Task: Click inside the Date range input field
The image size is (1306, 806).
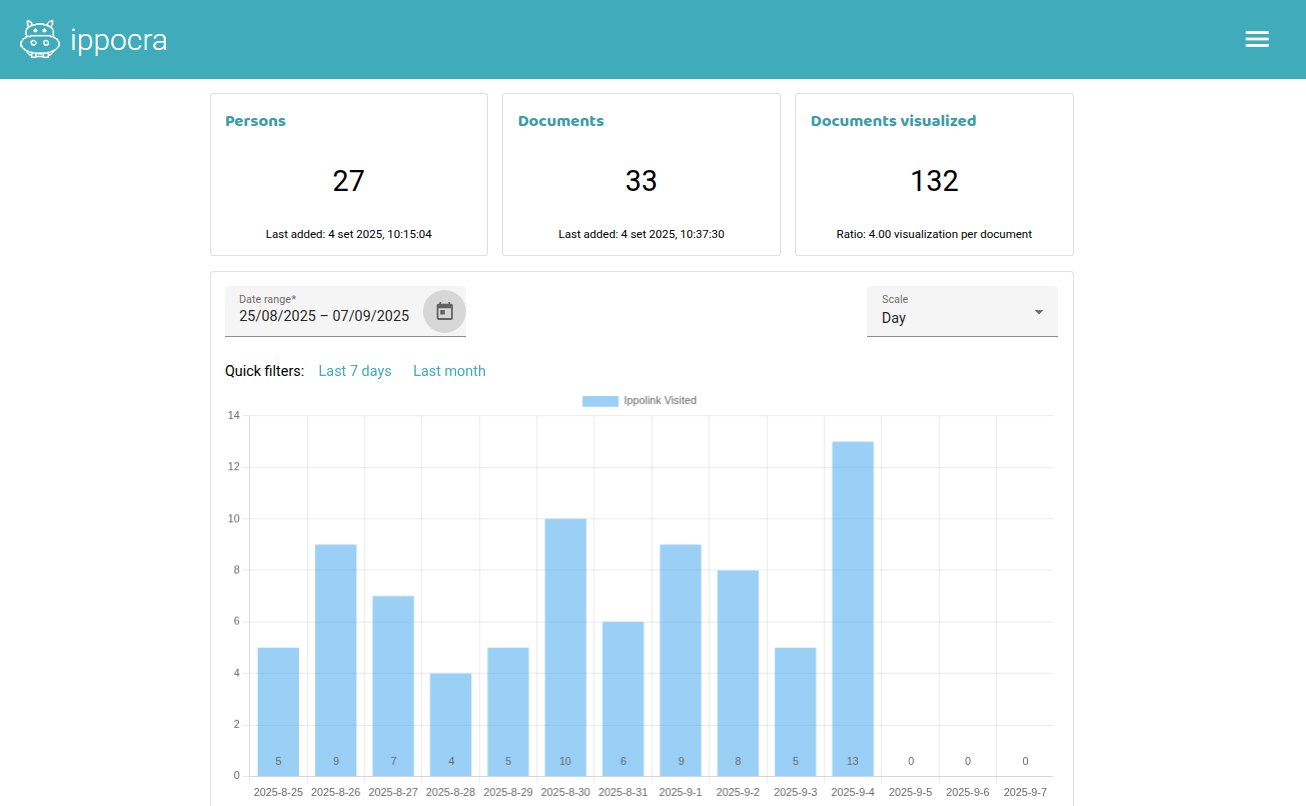Action: (x=323, y=315)
